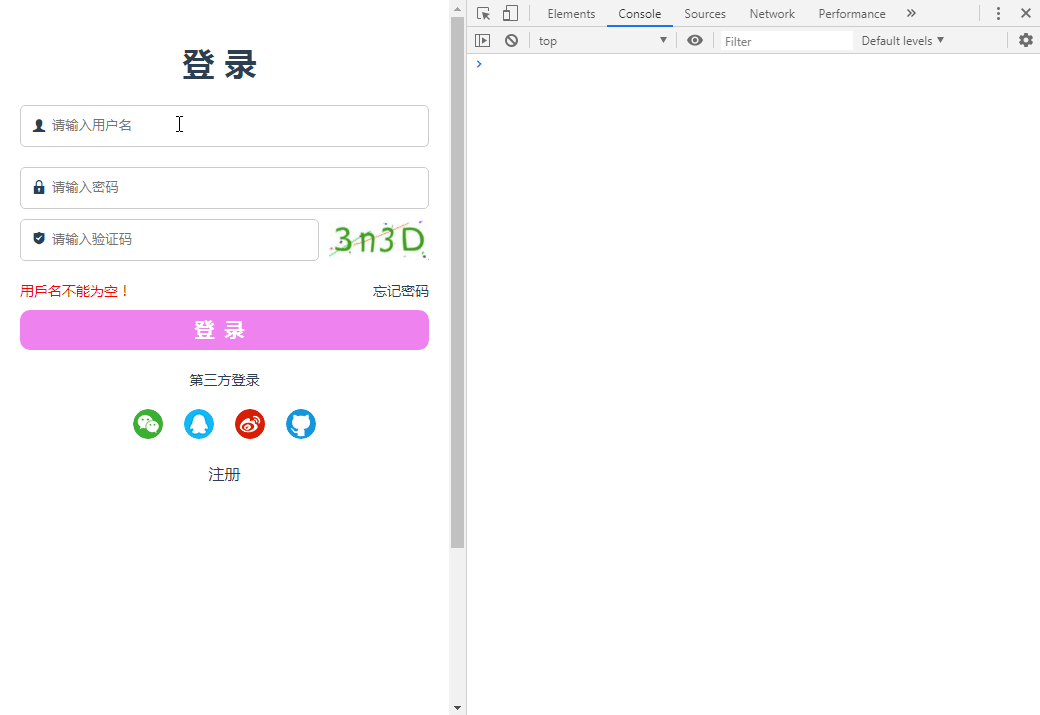Select the GitHub third-party login icon
Viewport: 1040px width, 715px height.
click(x=300, y=424)
